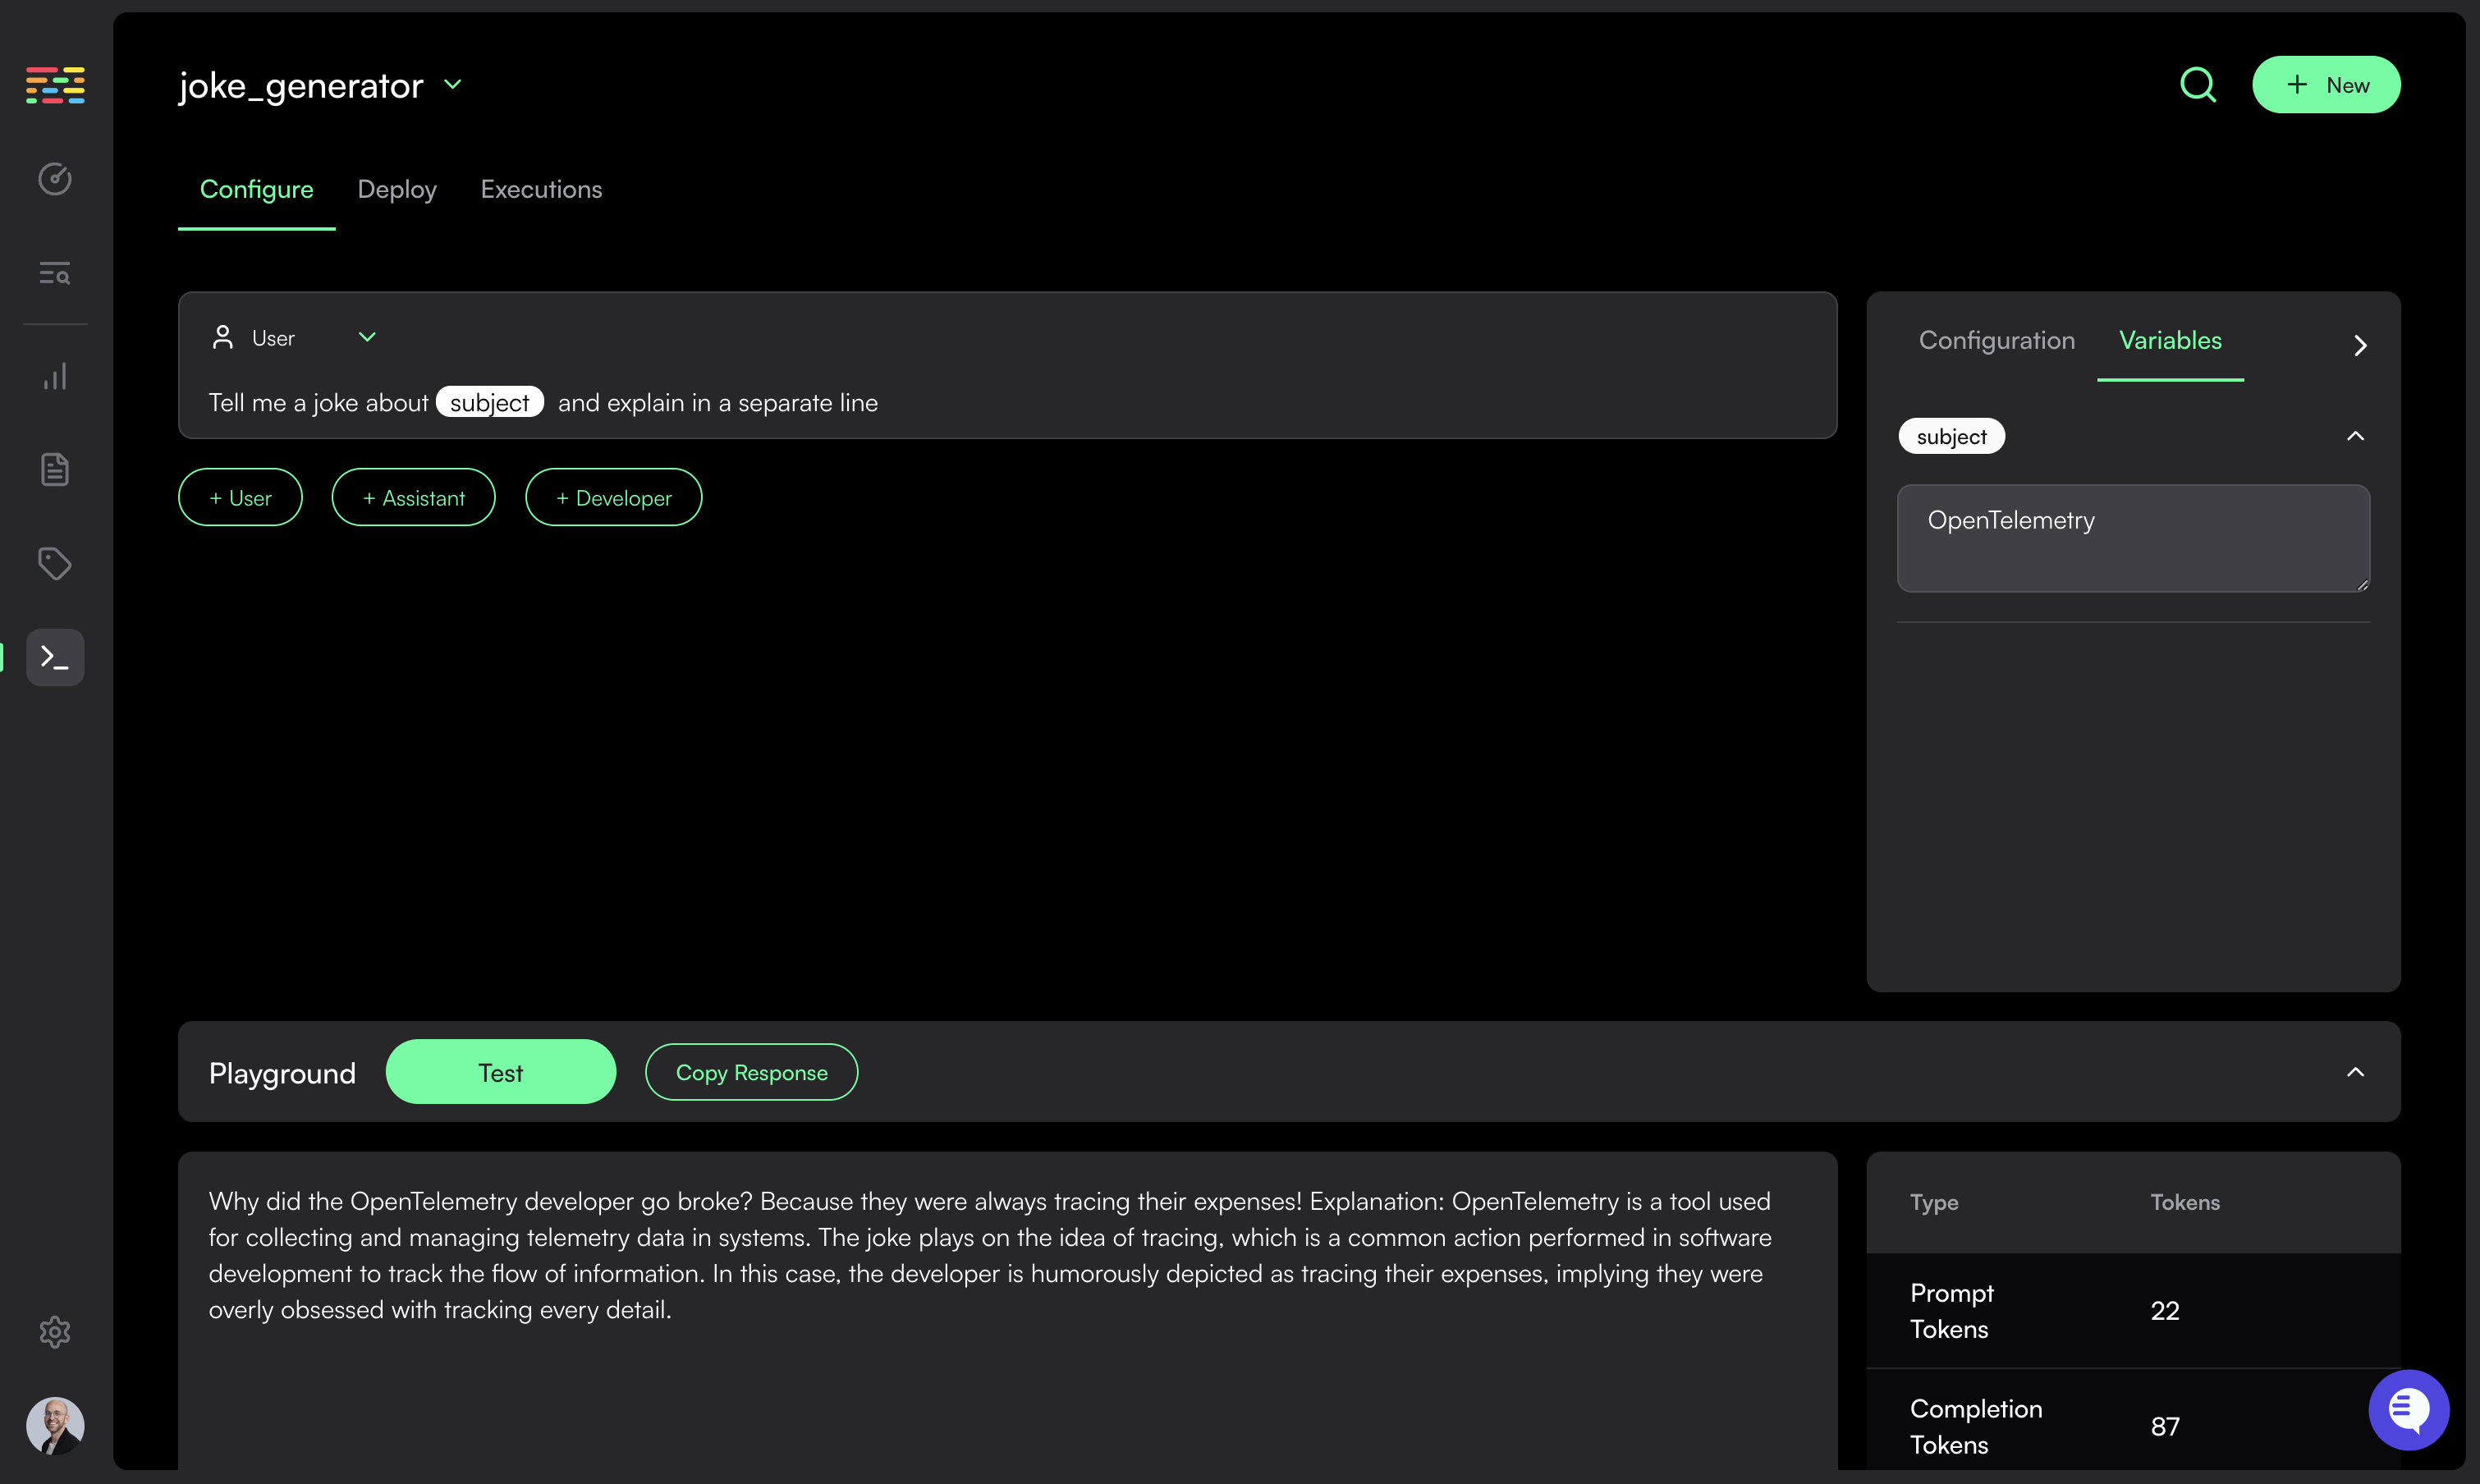
Task: Collapse the subject variable section
Action: (x=2355, y=436)
